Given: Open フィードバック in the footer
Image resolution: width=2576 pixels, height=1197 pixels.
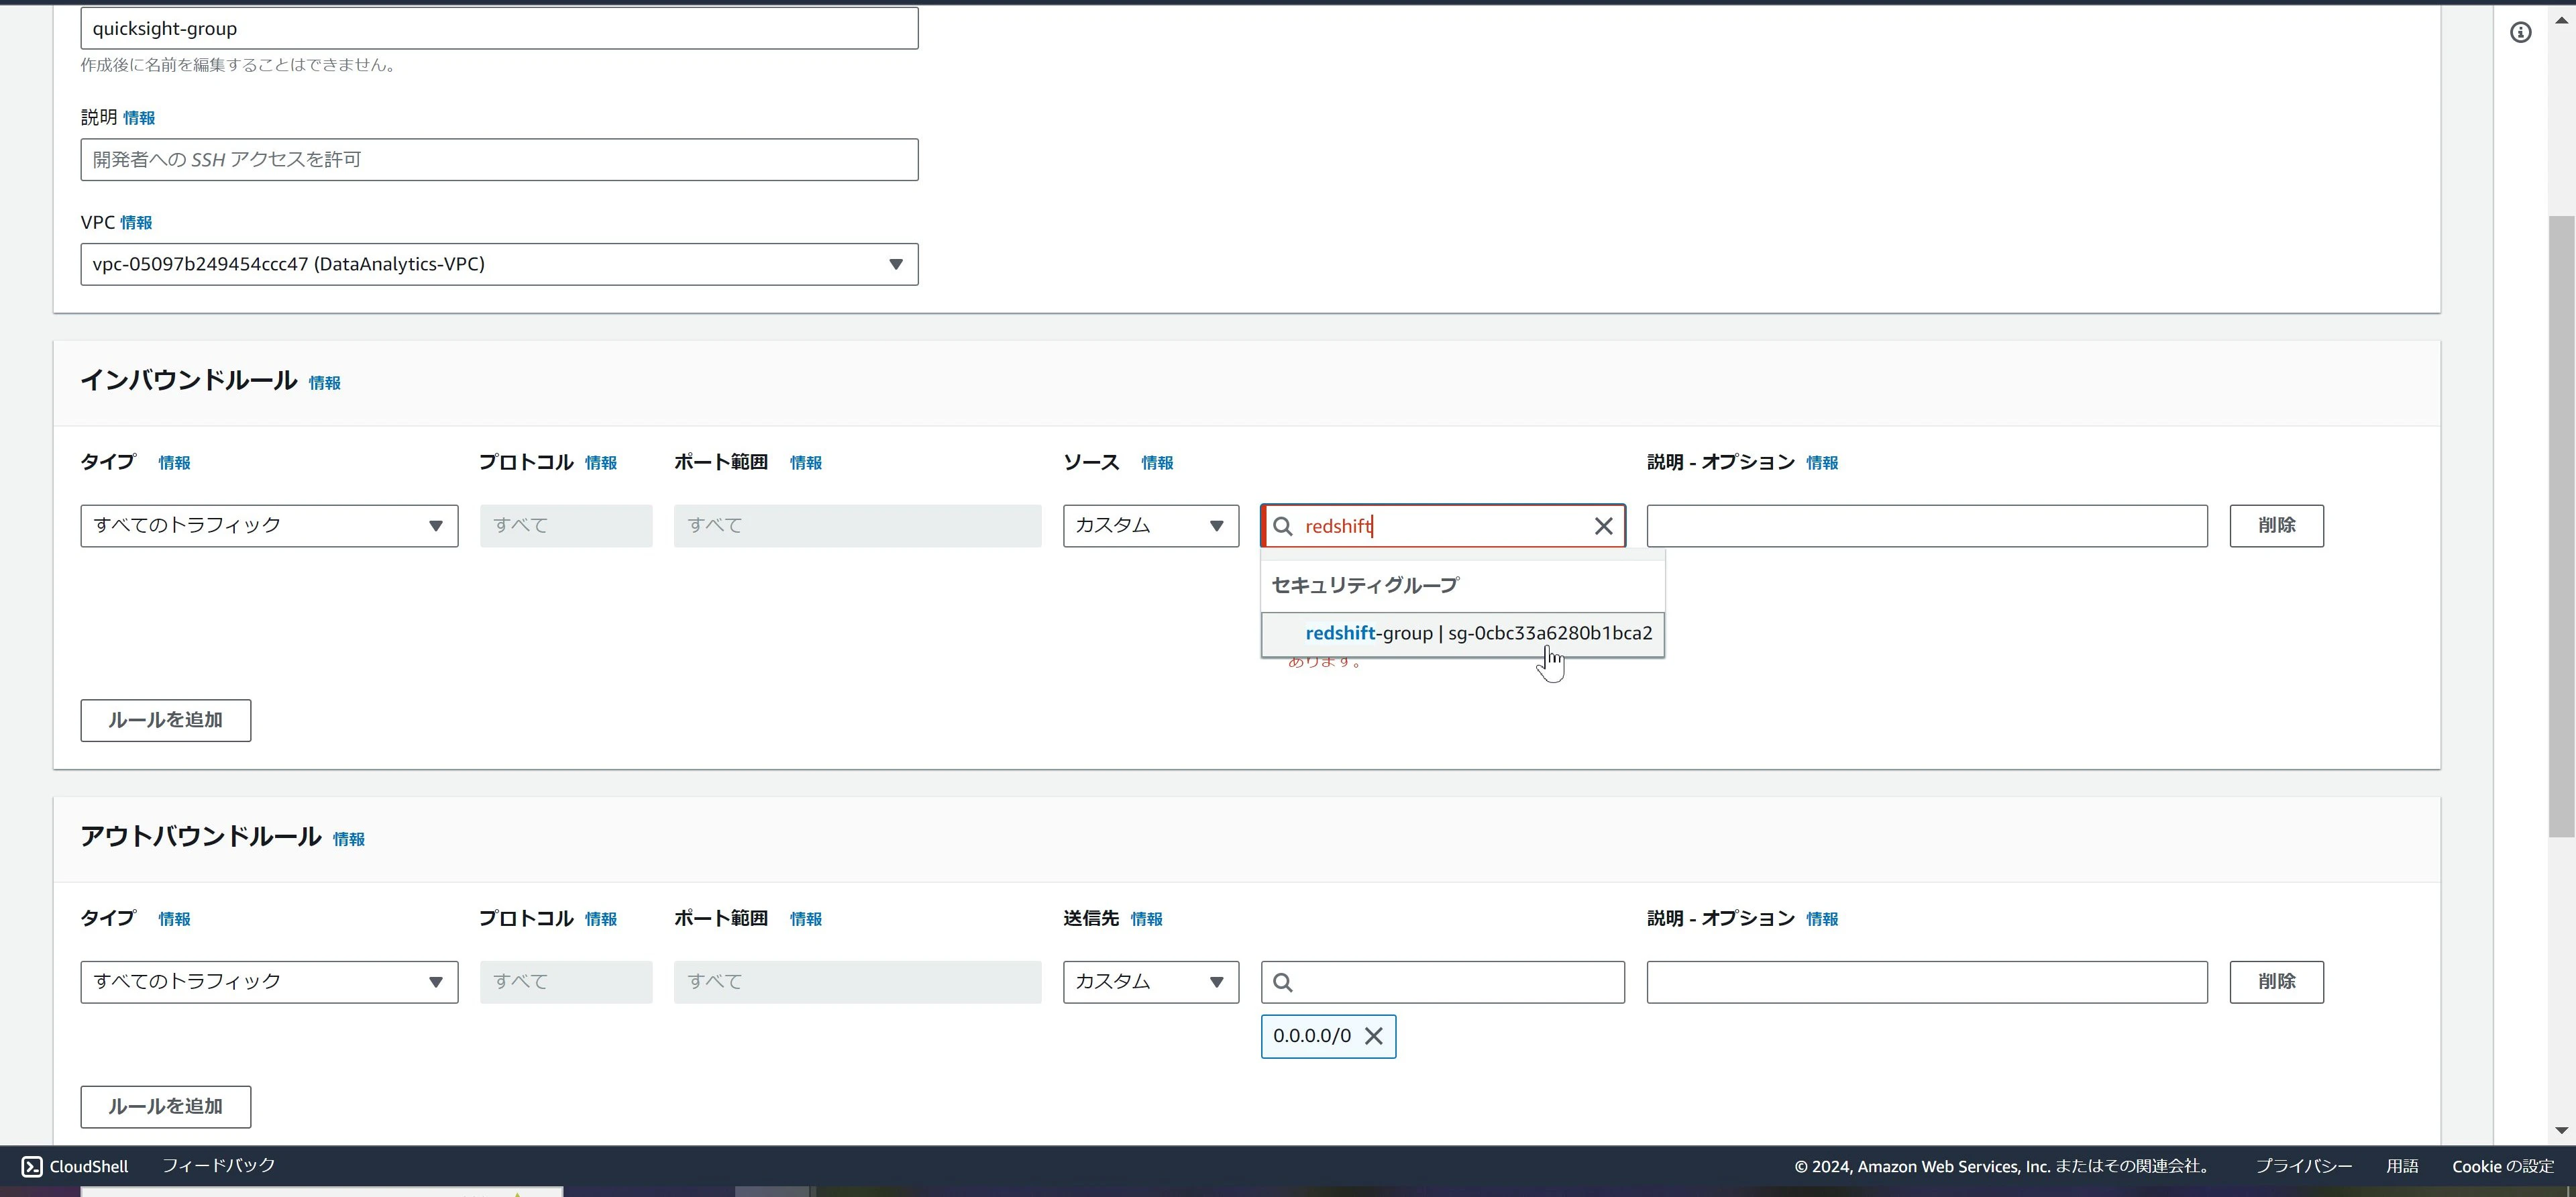Looking at the screenshot, I should [218, 1166].
